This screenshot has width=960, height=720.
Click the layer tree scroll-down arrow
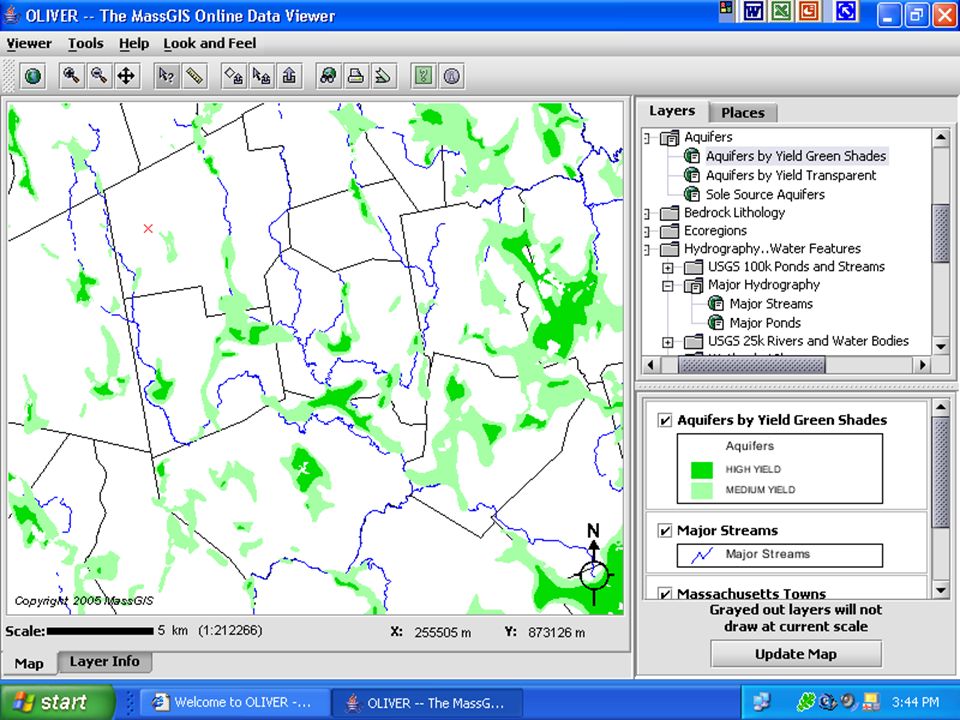(x=941, y=347)
